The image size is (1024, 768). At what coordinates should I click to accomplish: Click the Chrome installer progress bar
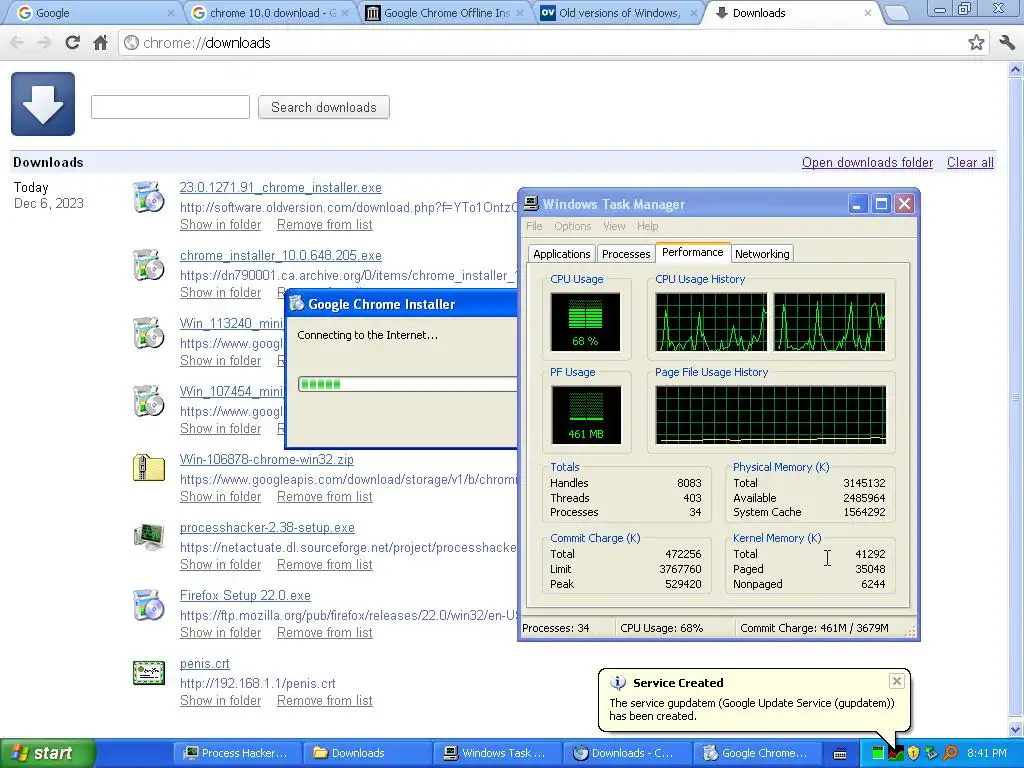(408, 384)
